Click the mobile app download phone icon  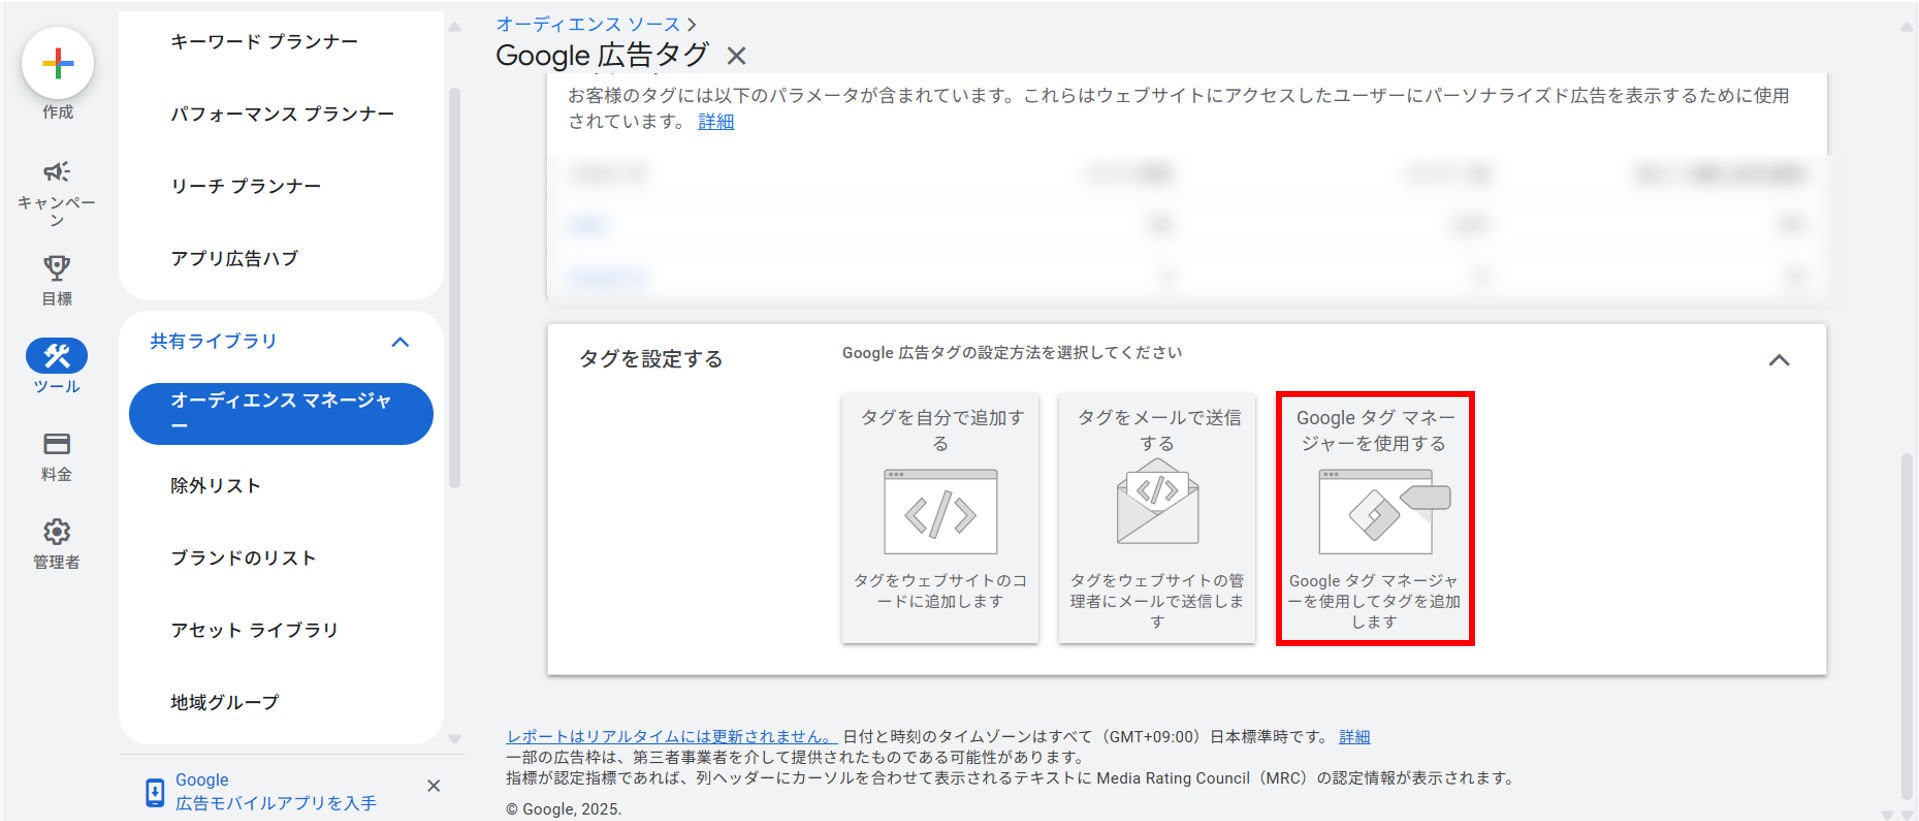point(155,792)
